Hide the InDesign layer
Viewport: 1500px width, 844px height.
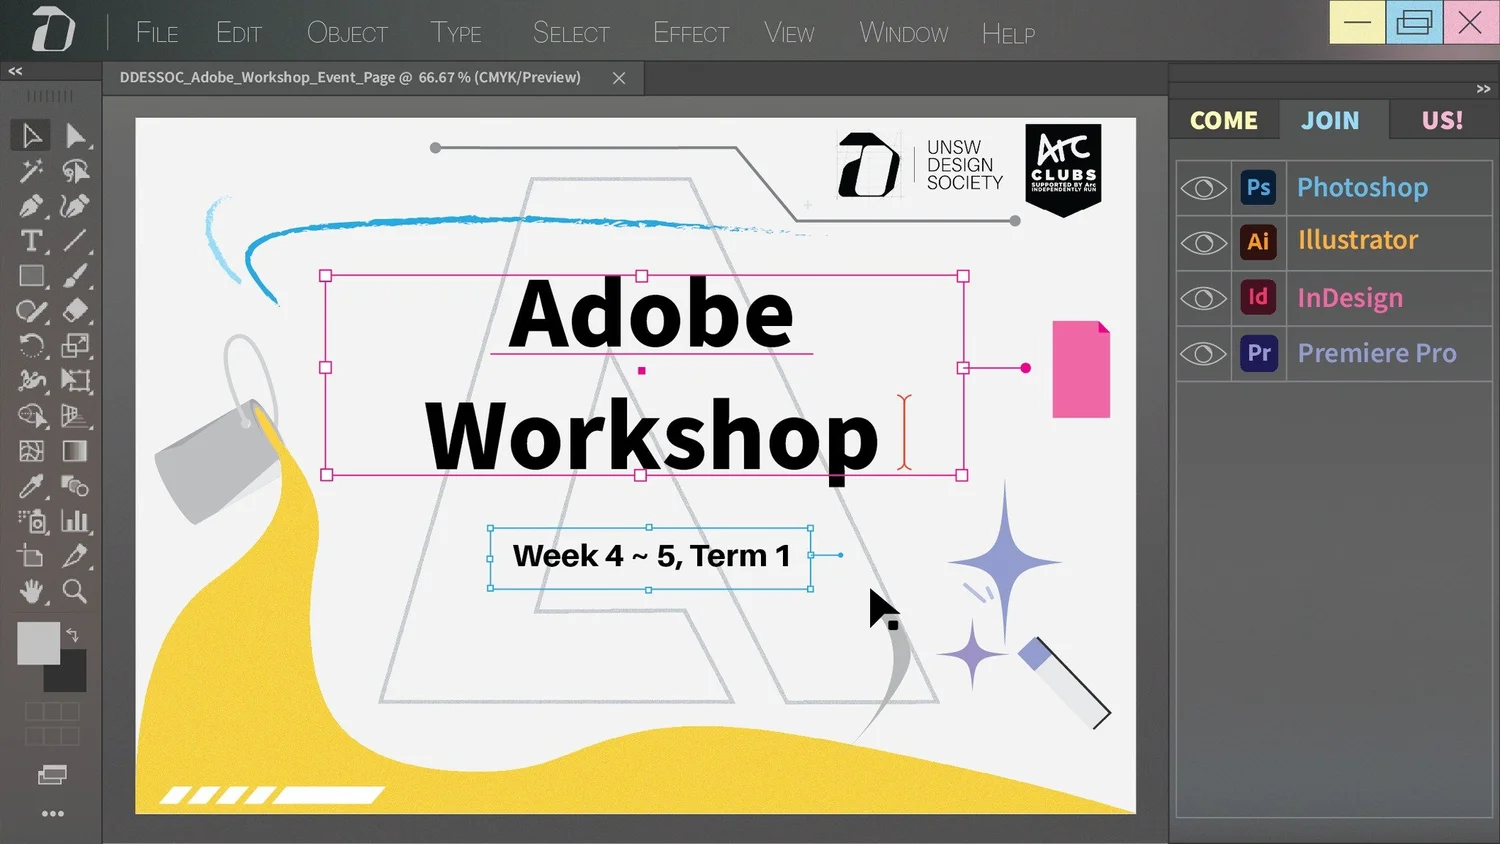click(x=1203, y=298)
